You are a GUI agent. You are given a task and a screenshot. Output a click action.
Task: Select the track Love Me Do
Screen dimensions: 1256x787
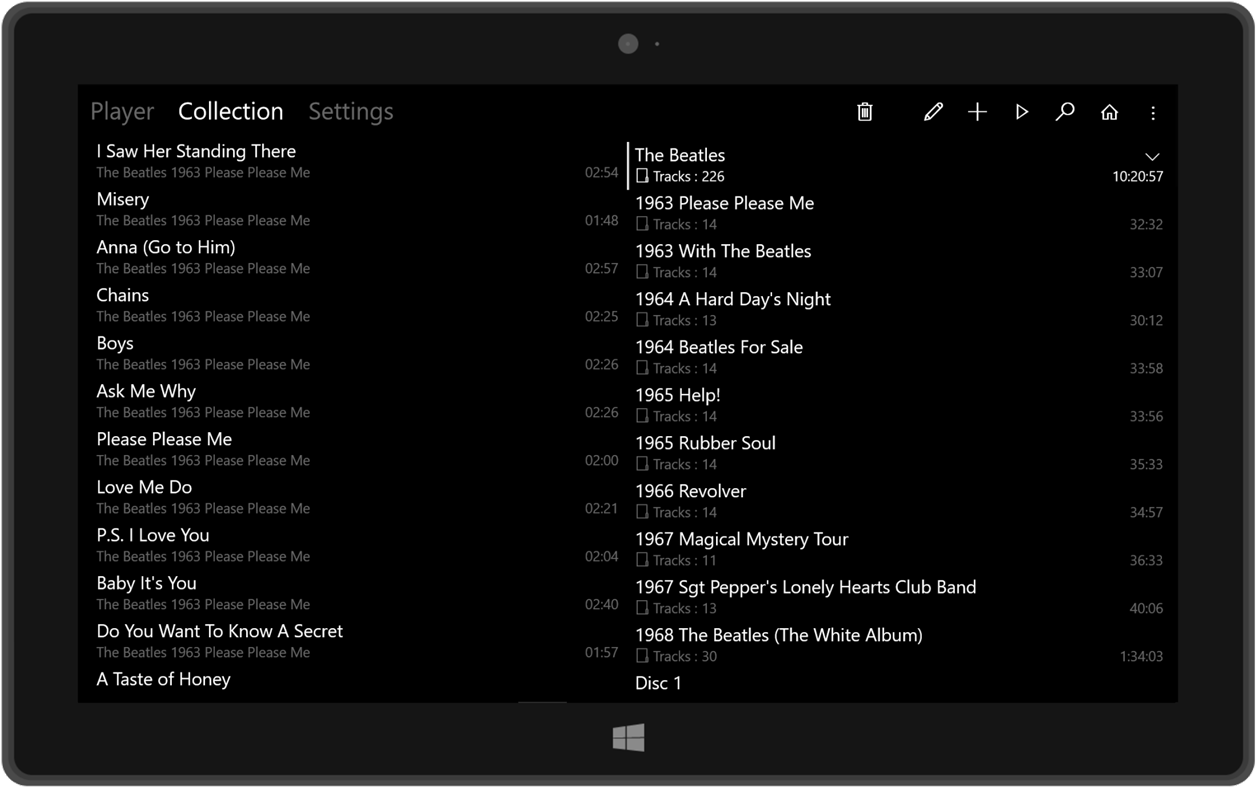point(144,487)
